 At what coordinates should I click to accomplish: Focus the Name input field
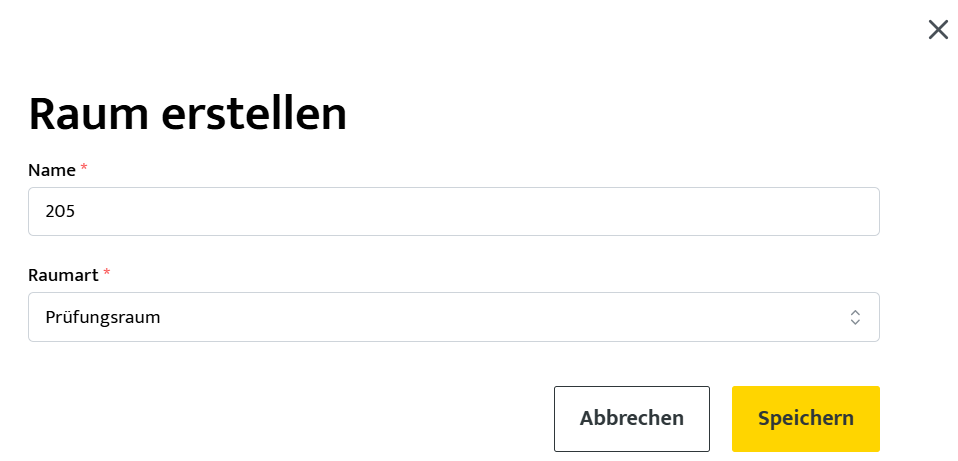coord(453,212)
